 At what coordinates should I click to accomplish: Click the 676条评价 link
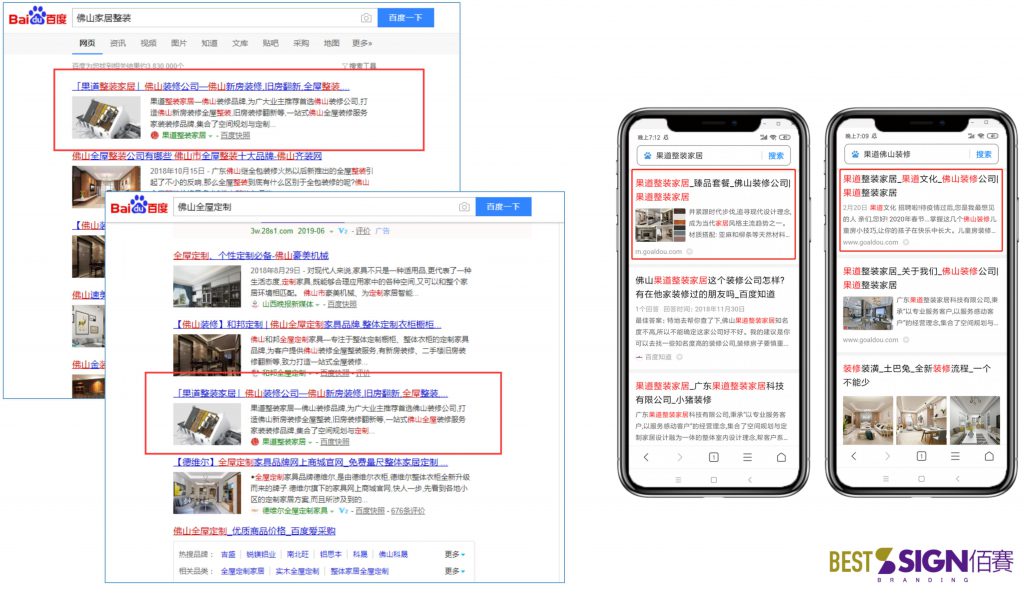[408, 511]
